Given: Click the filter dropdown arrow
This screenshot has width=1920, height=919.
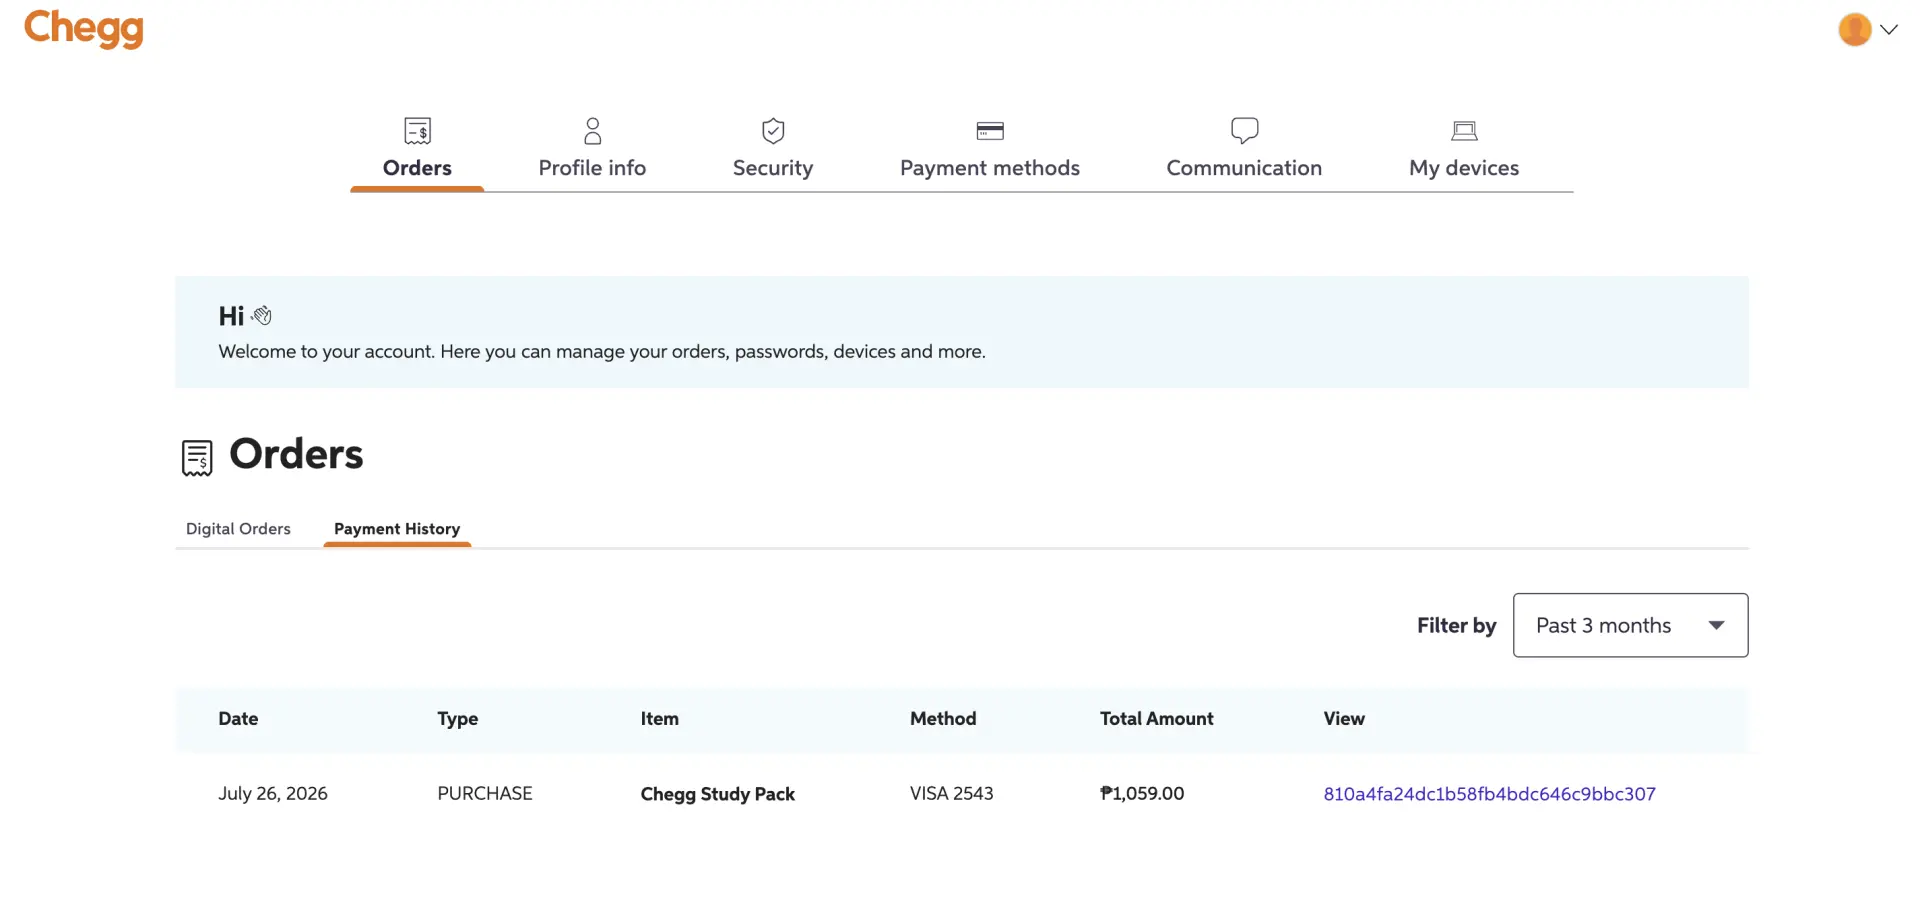Looking at the screenshot, I should pos(1717,625).
